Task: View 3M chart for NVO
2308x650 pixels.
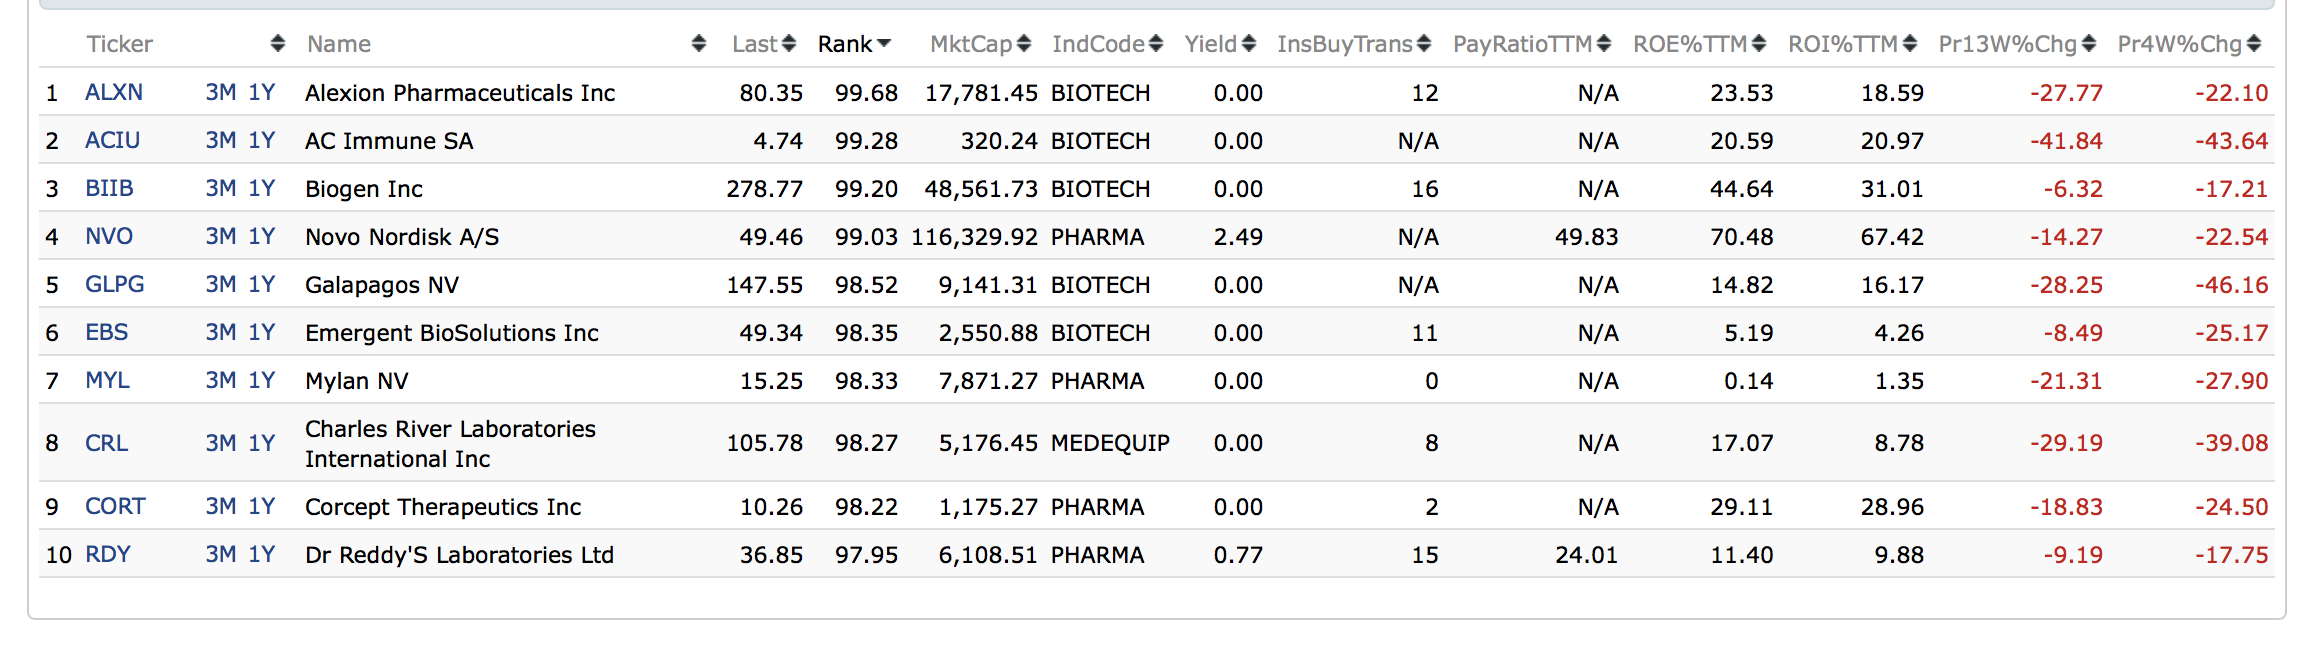Action: click(221, 237)
